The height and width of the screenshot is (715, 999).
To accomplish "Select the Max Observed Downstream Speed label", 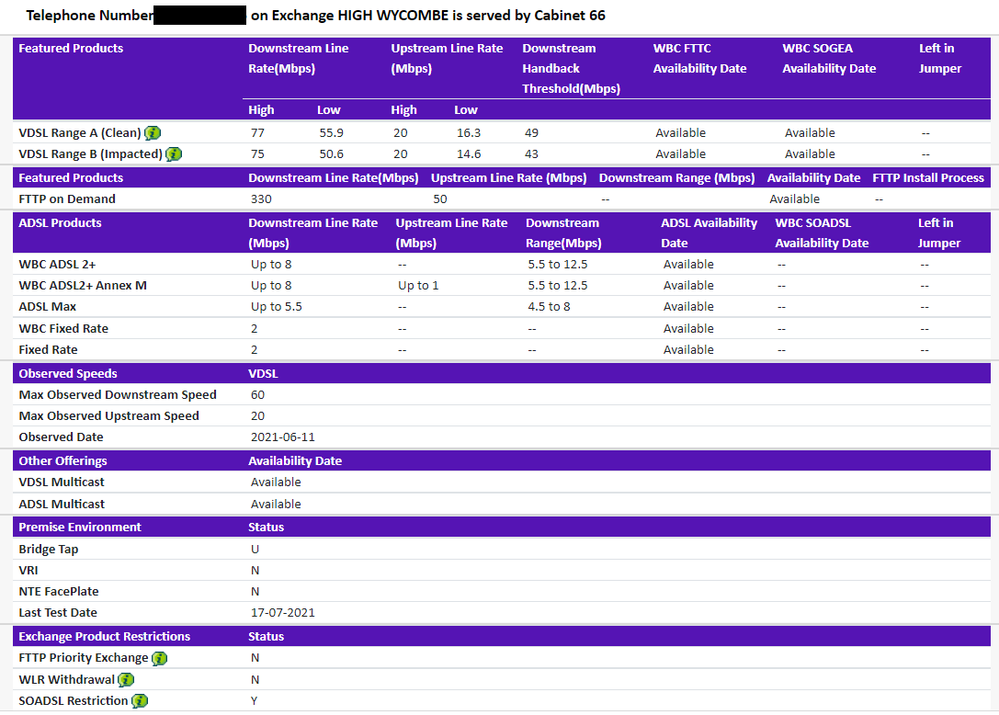I will 118,395.
